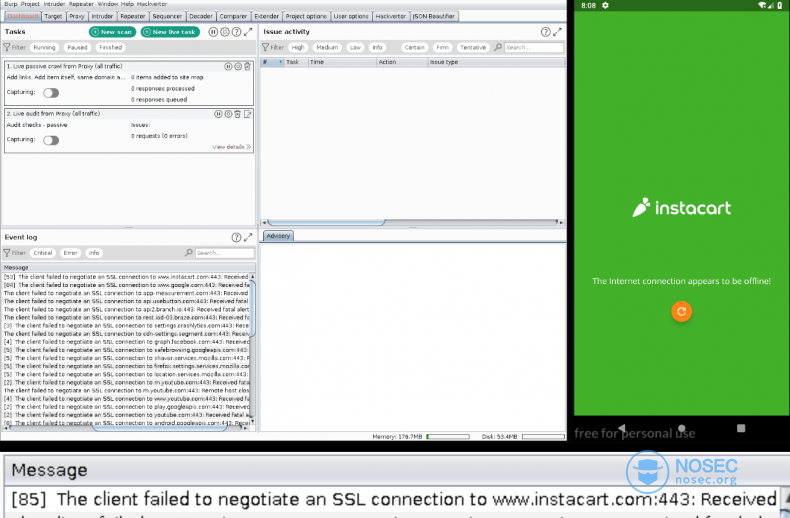Tap the gear icon in Android status bar
The image size is (790, 518).
tap(605, 6)
